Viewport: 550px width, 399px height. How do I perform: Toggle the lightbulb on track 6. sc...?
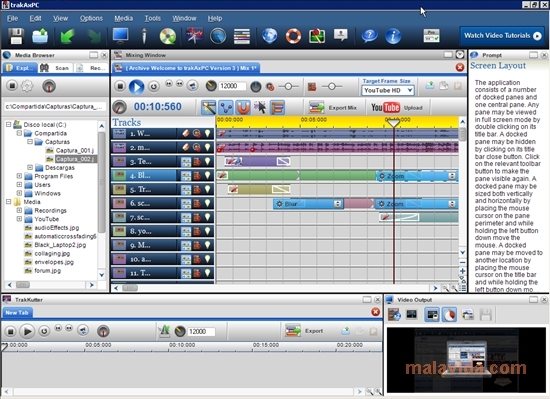[x=208, y=203]
